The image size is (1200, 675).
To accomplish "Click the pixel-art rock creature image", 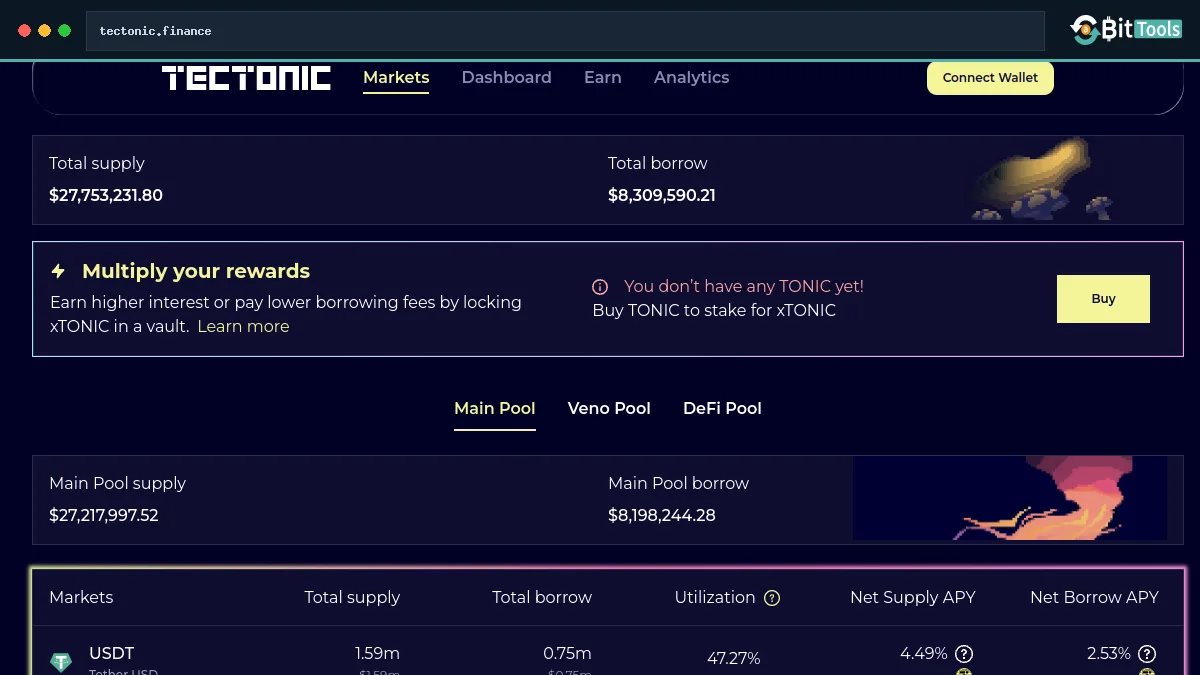I will pos(1041,180).
